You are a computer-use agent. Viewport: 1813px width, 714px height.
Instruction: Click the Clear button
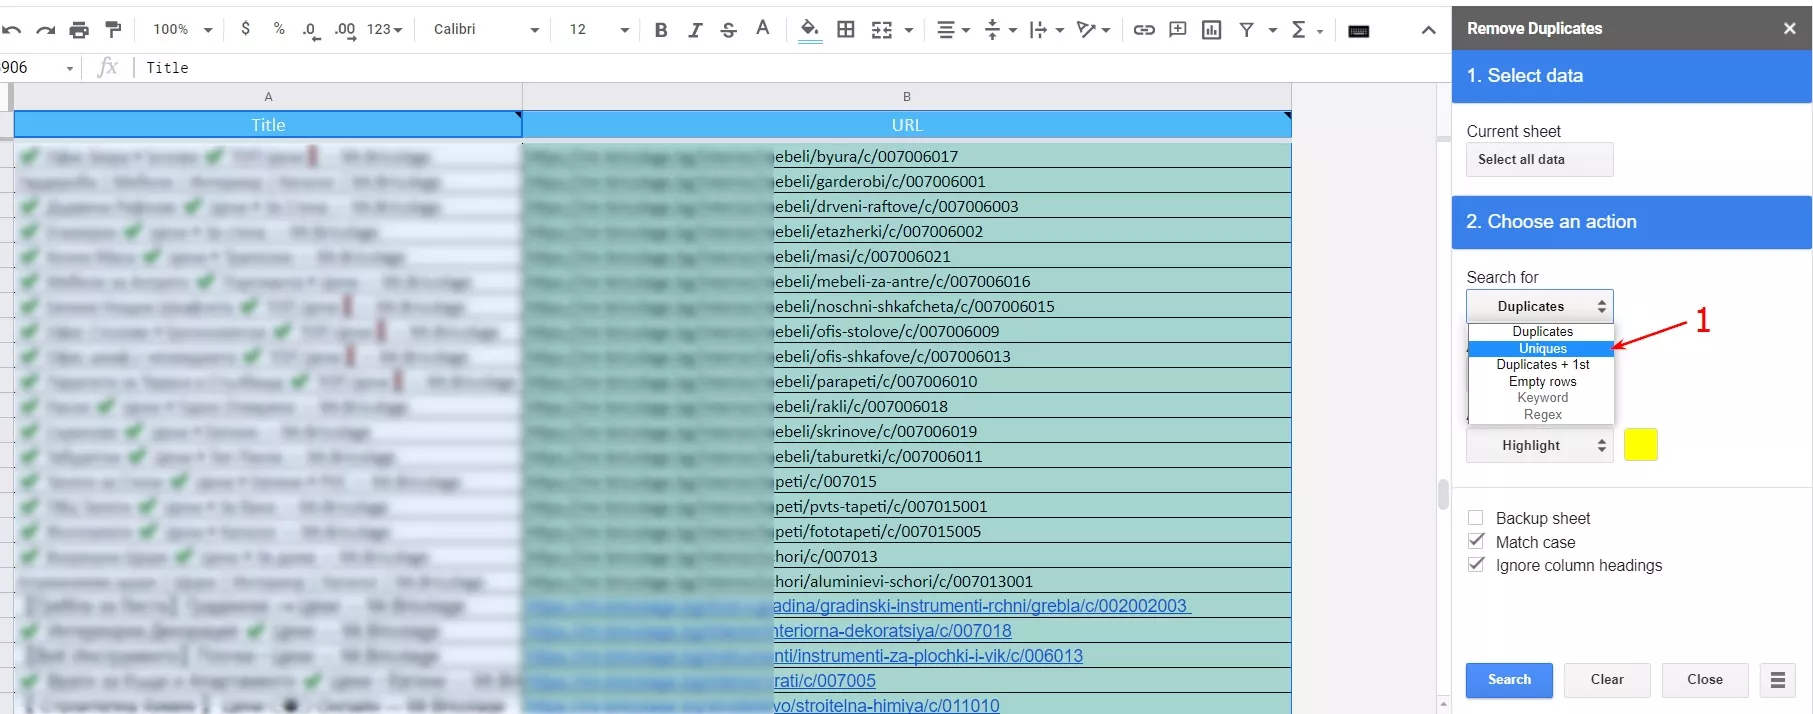pyautogui.click(x=1607, y=680)
